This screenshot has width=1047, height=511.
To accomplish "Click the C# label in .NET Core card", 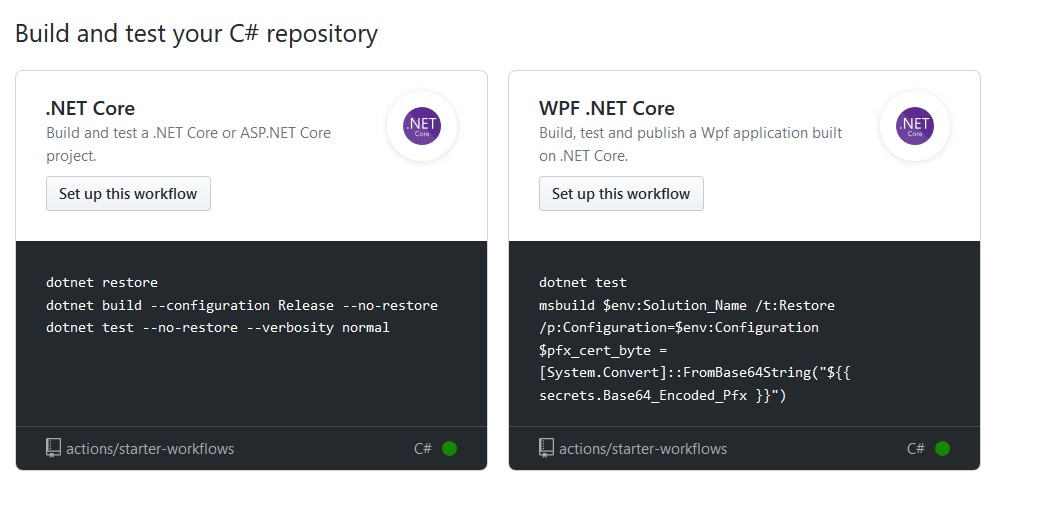I will (x=423, y=449).
